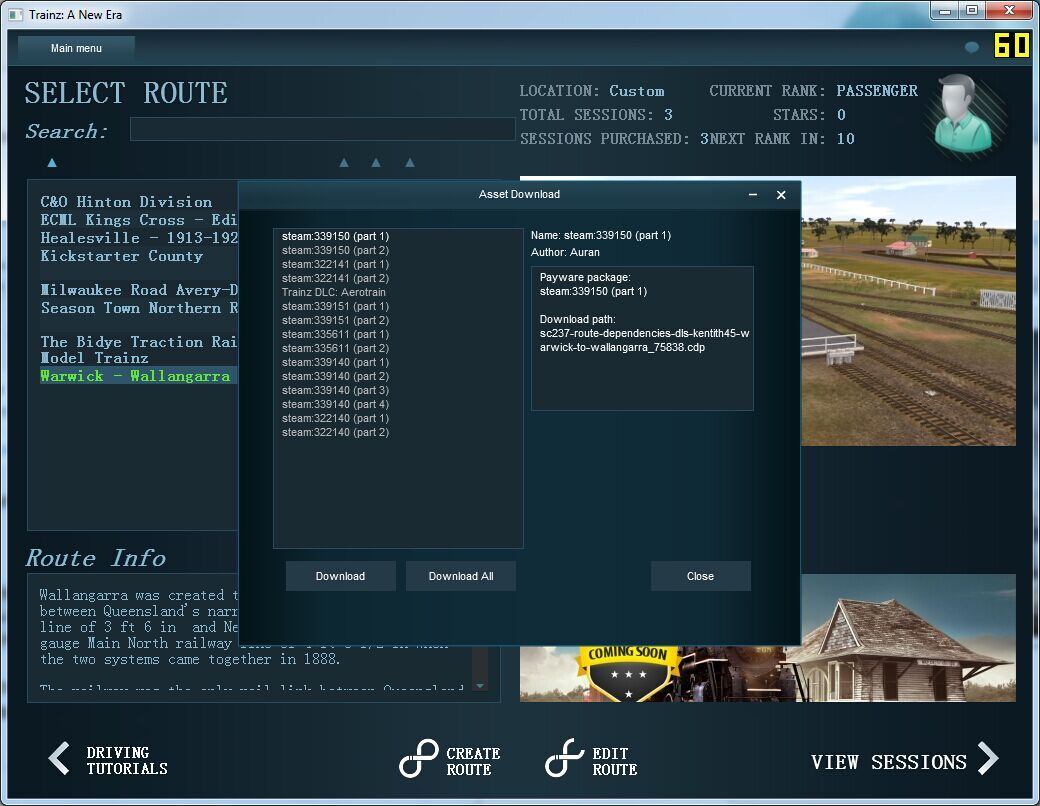Close the Asset Download dialog via Close button

click(x=700, y=576)
